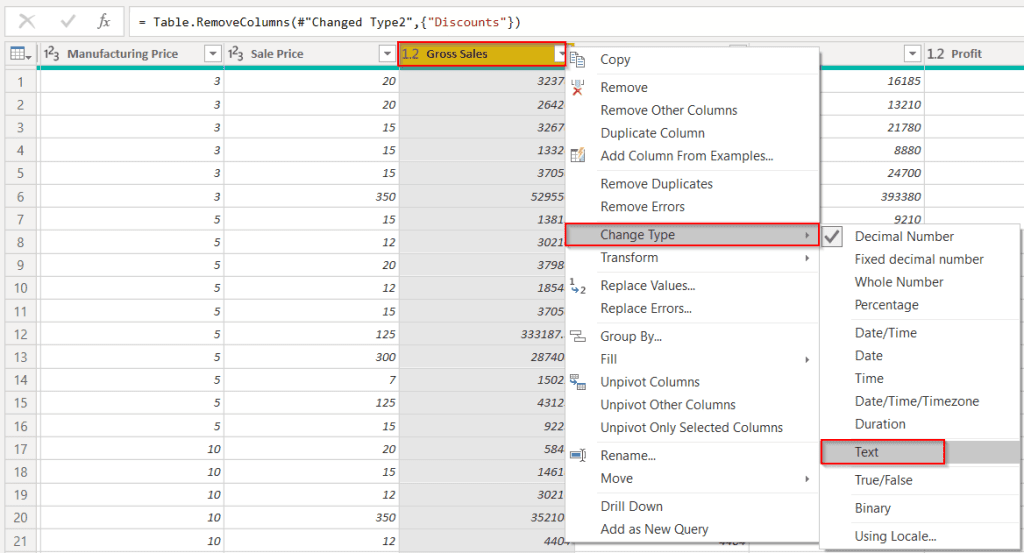Confirm the formula with checkmark icon
The width and height of the screenshot is (1024, 553).
(67, 22)
